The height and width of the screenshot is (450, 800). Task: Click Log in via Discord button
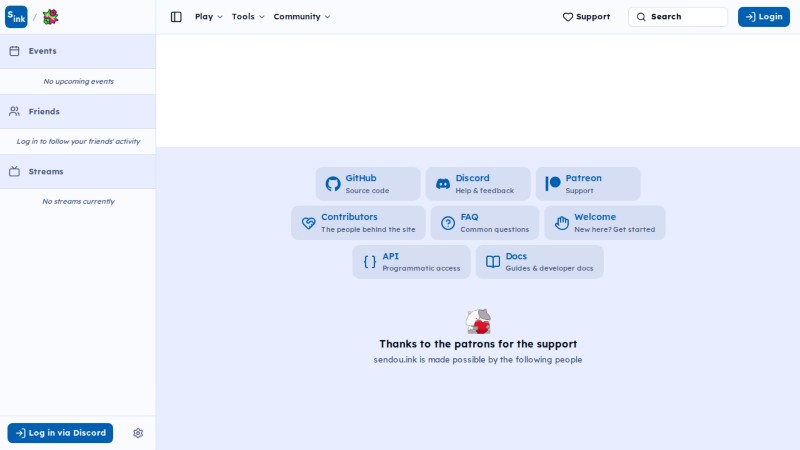click(60, 433)
